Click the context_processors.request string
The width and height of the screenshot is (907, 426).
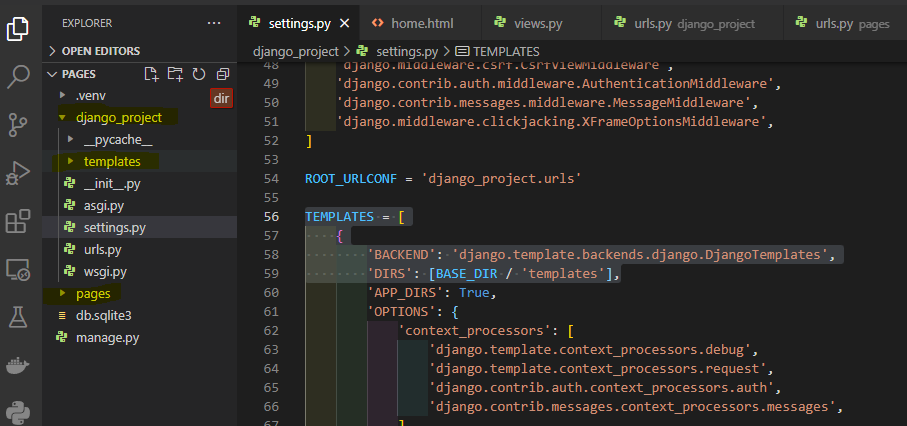click(x=598, y=369)
